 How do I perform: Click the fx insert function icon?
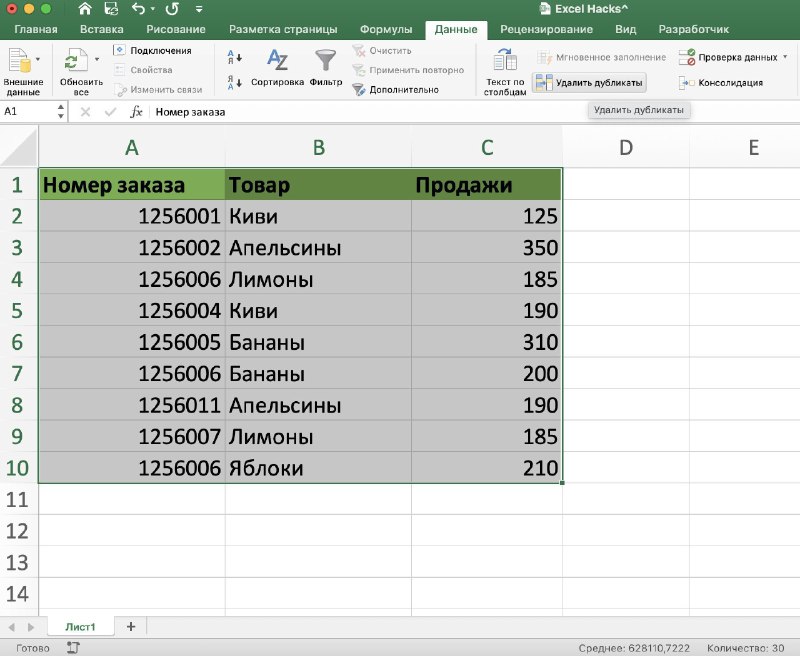coord(136,112)
